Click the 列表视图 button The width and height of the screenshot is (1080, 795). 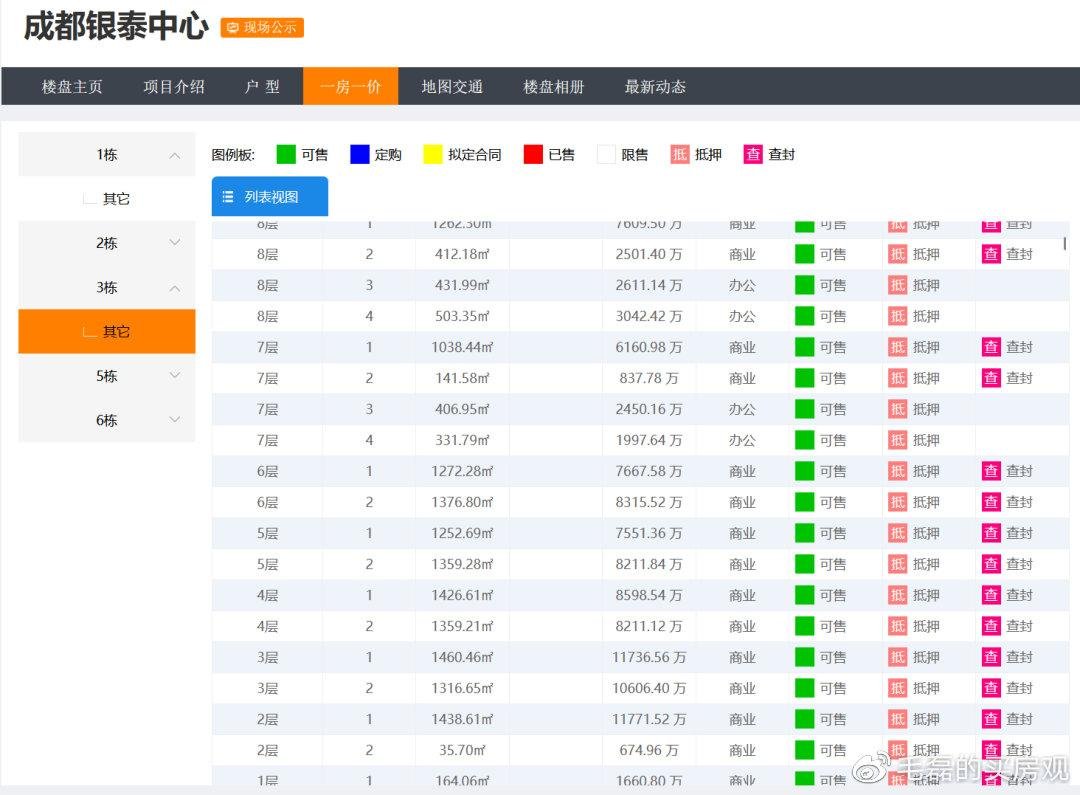(x=270, y=196)
